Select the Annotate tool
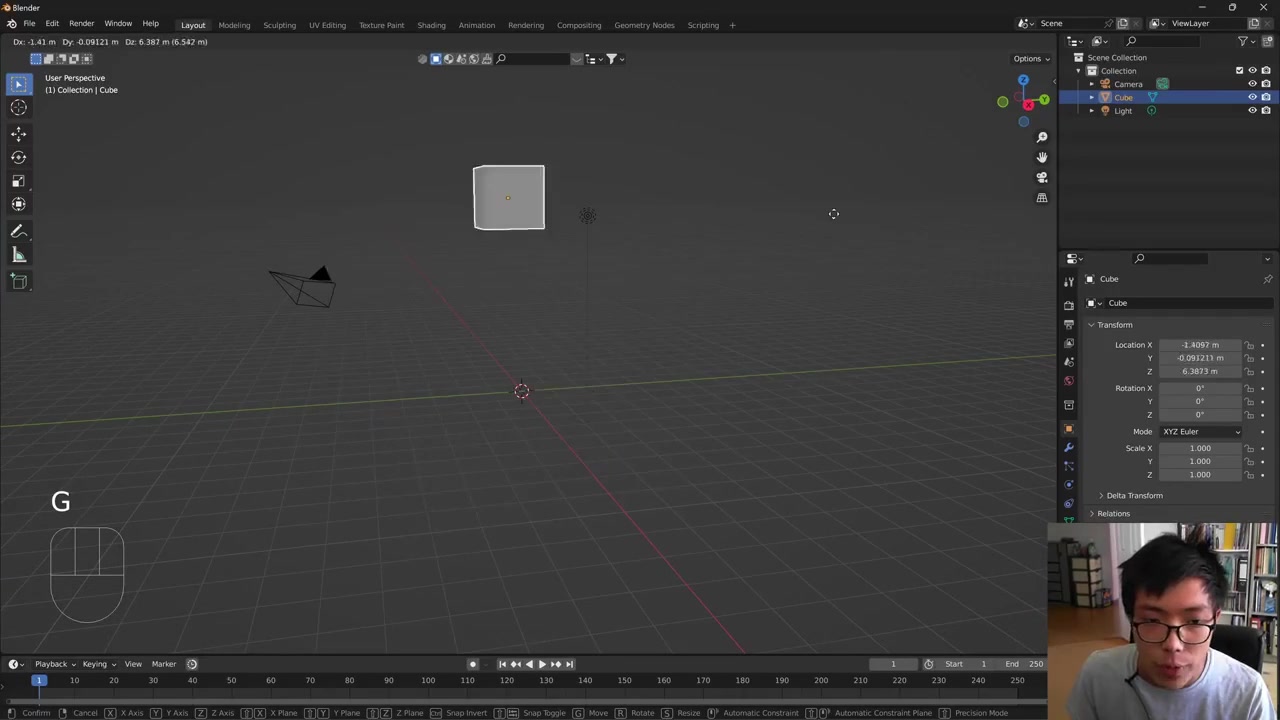The width and height of the screenshot is (1280, 720). tap(18, 231)
